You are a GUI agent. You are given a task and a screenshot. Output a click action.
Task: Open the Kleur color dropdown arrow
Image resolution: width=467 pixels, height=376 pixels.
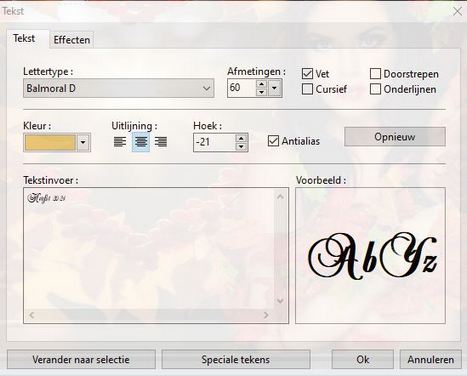(x=83, y=143)
